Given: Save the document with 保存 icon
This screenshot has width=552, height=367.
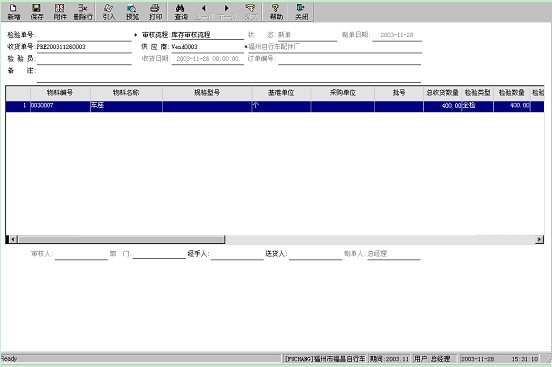Looking at the screenshot, I should tap(37, 12).
